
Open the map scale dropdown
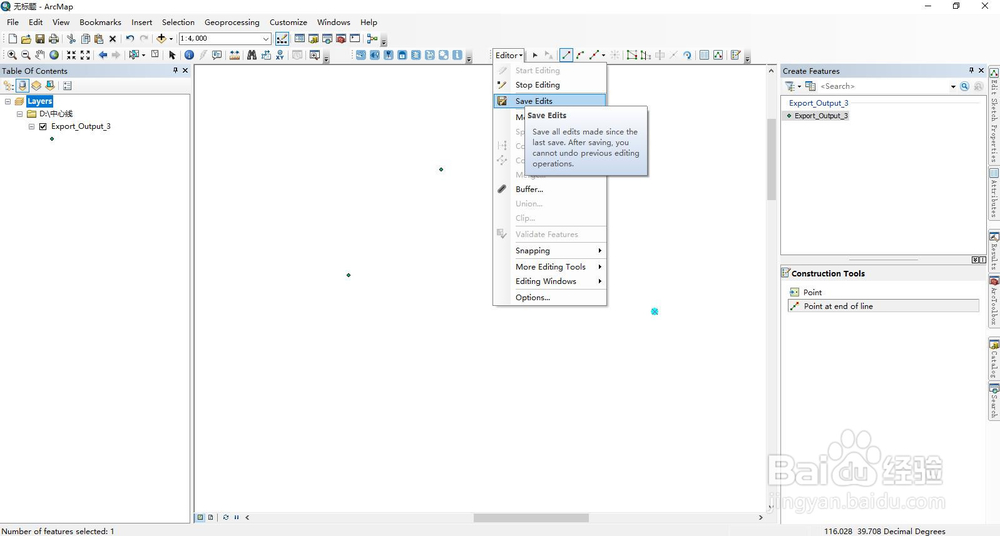point(266,38)
